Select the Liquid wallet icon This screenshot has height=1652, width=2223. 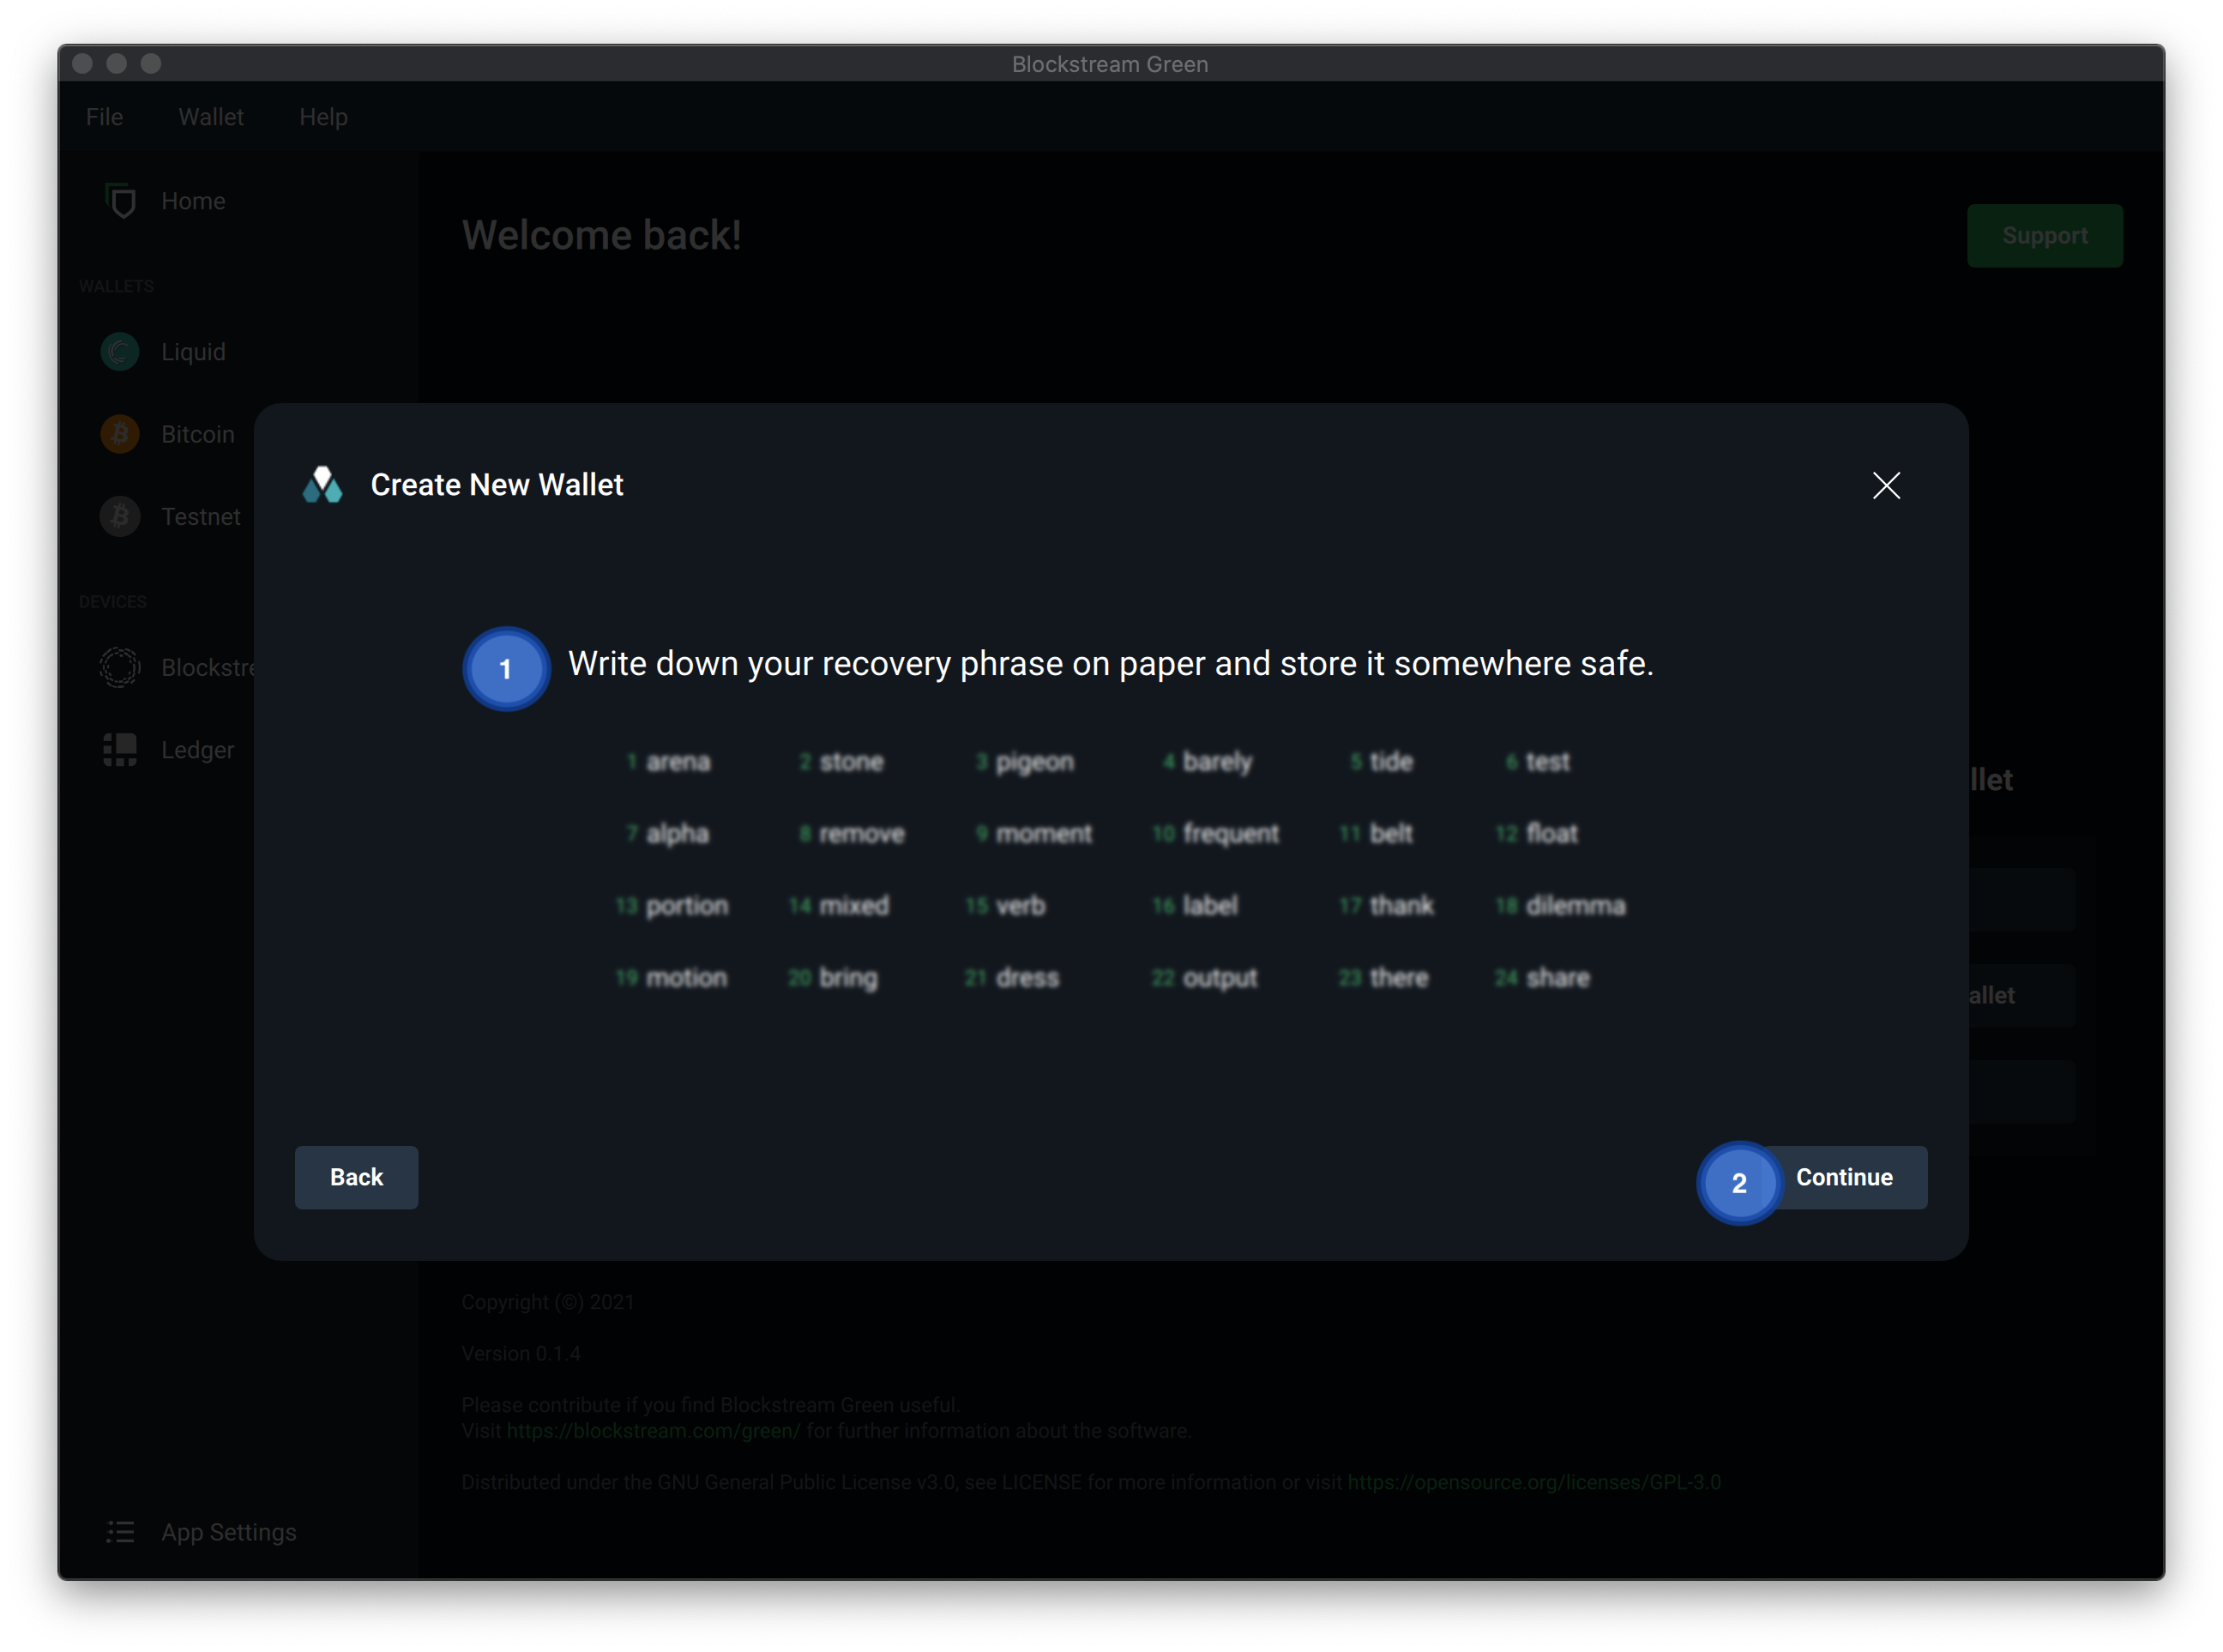pyautogui.click(x=120, y=351)
